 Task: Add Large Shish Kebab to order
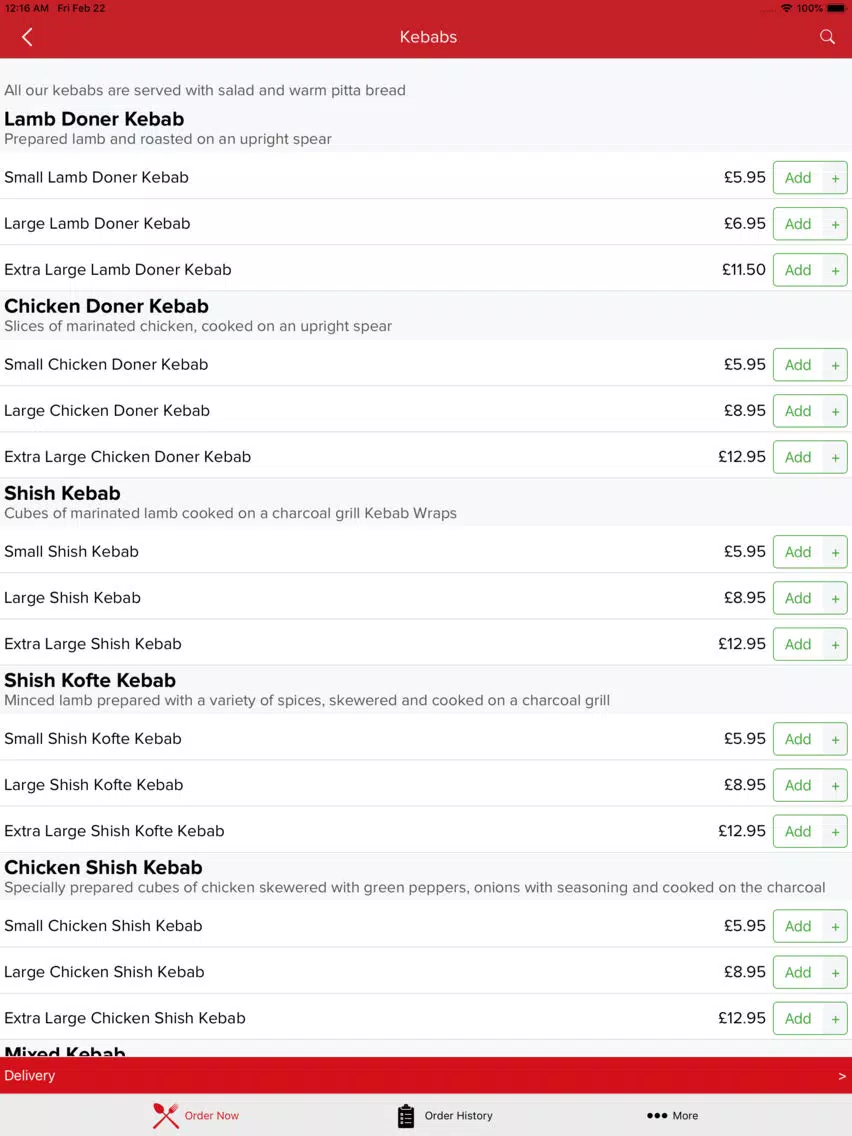coord(798,598)
